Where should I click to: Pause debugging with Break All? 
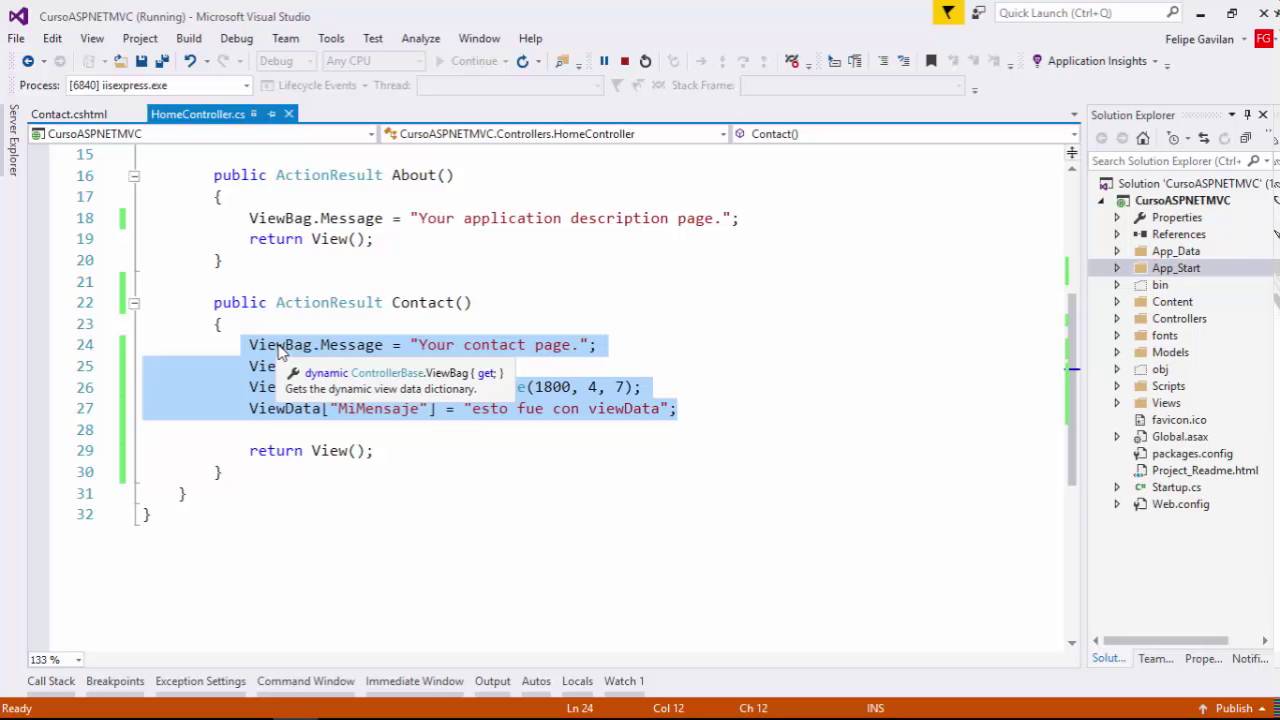pyautogui.click(x=604, y=61)
